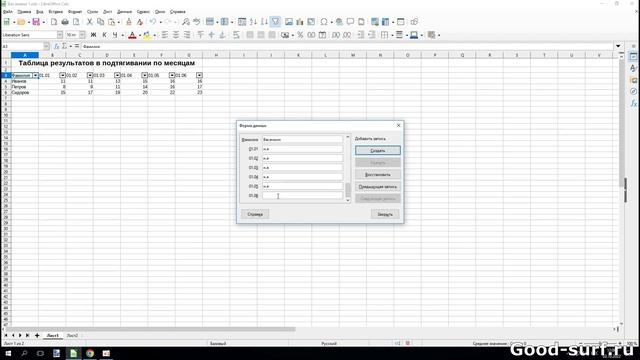Viewport: 640px width, 360px height.
Task: Open the Name Box dropdown arrow
Action: click(47, 47)
